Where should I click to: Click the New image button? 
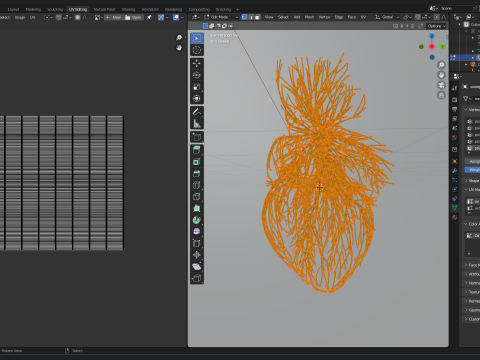(113, 17)
